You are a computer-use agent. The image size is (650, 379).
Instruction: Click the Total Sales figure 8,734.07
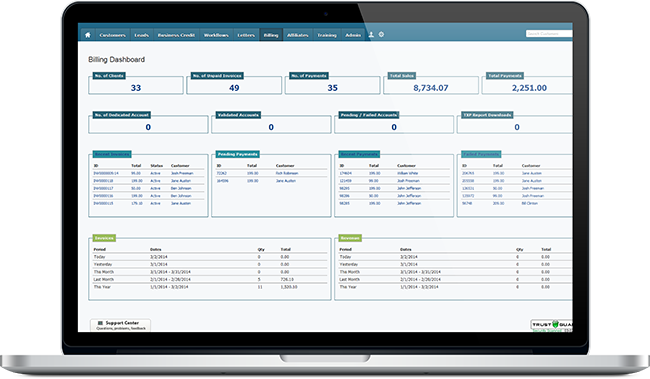point(431,88)
